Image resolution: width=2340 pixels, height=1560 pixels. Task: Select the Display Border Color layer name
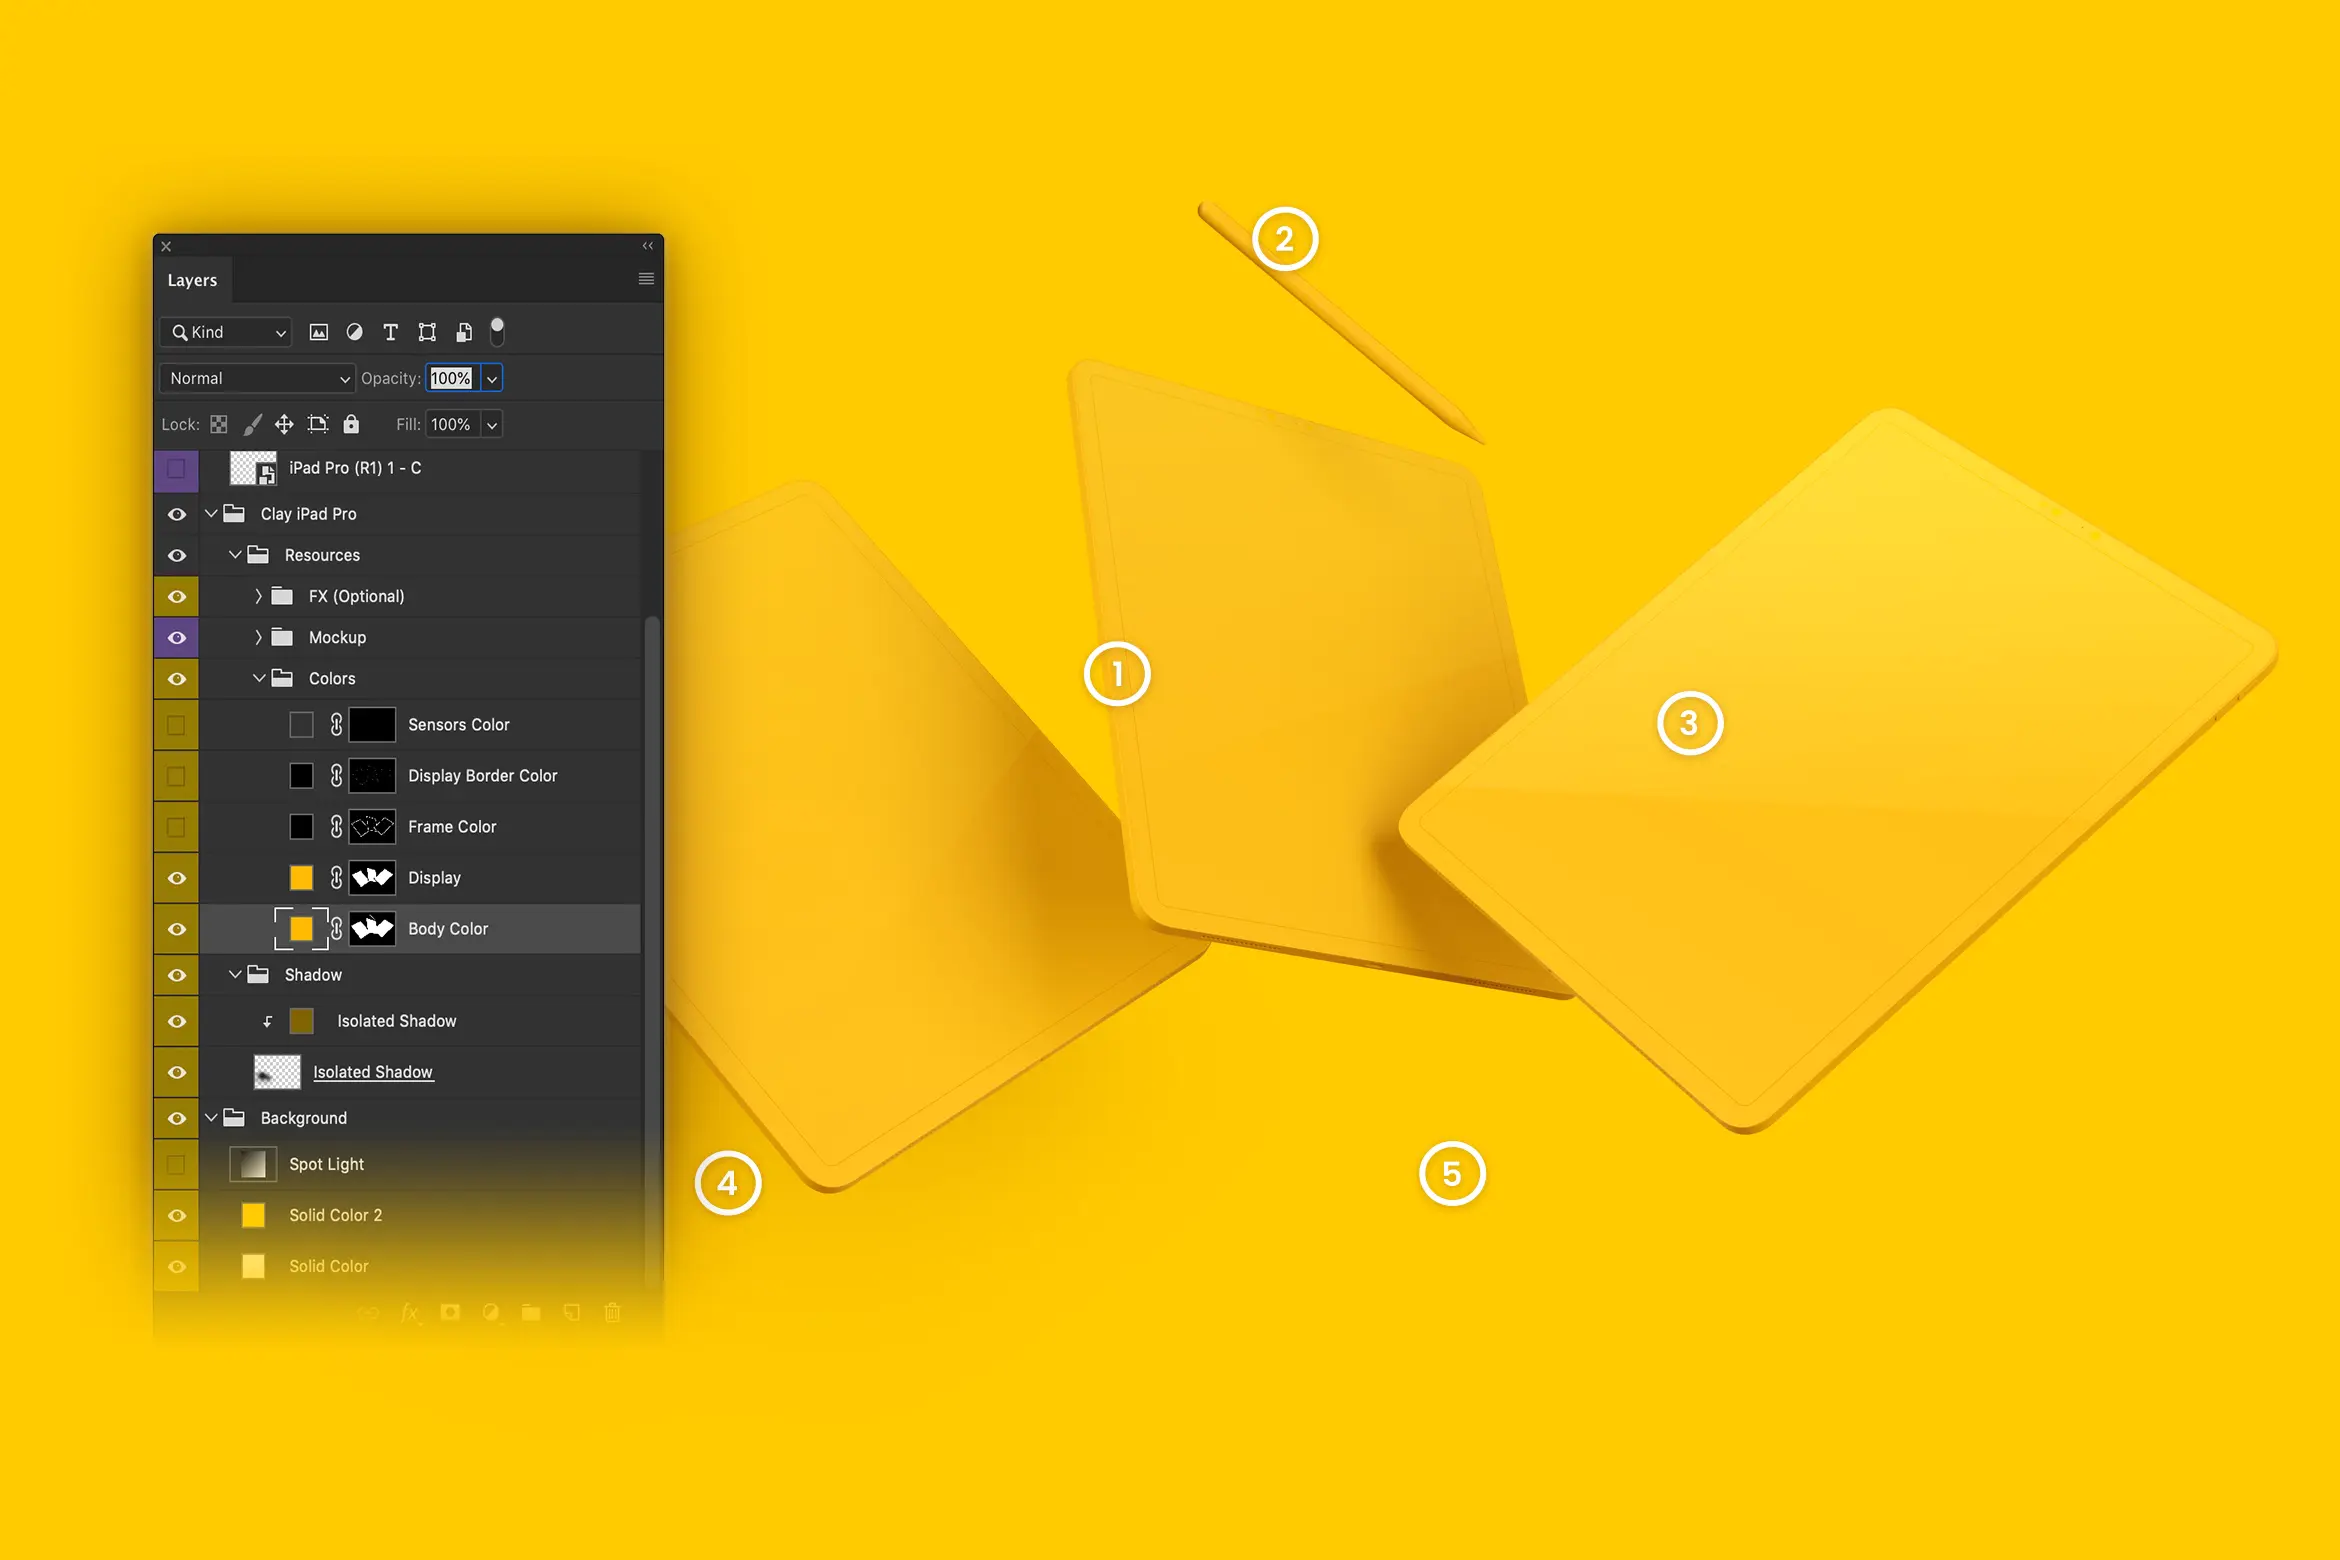click(482, 775)
